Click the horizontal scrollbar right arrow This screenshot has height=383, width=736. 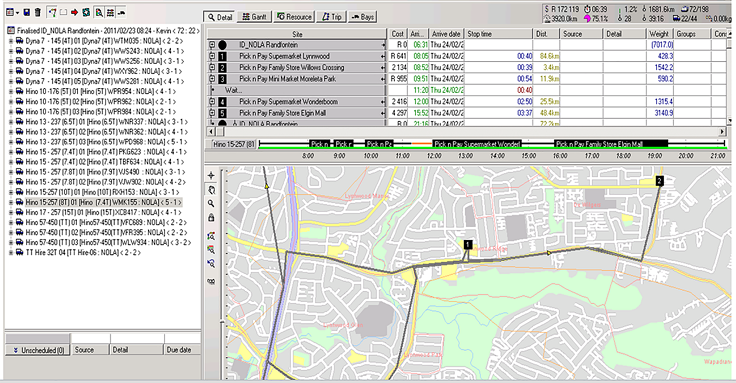tap(723, 132)
